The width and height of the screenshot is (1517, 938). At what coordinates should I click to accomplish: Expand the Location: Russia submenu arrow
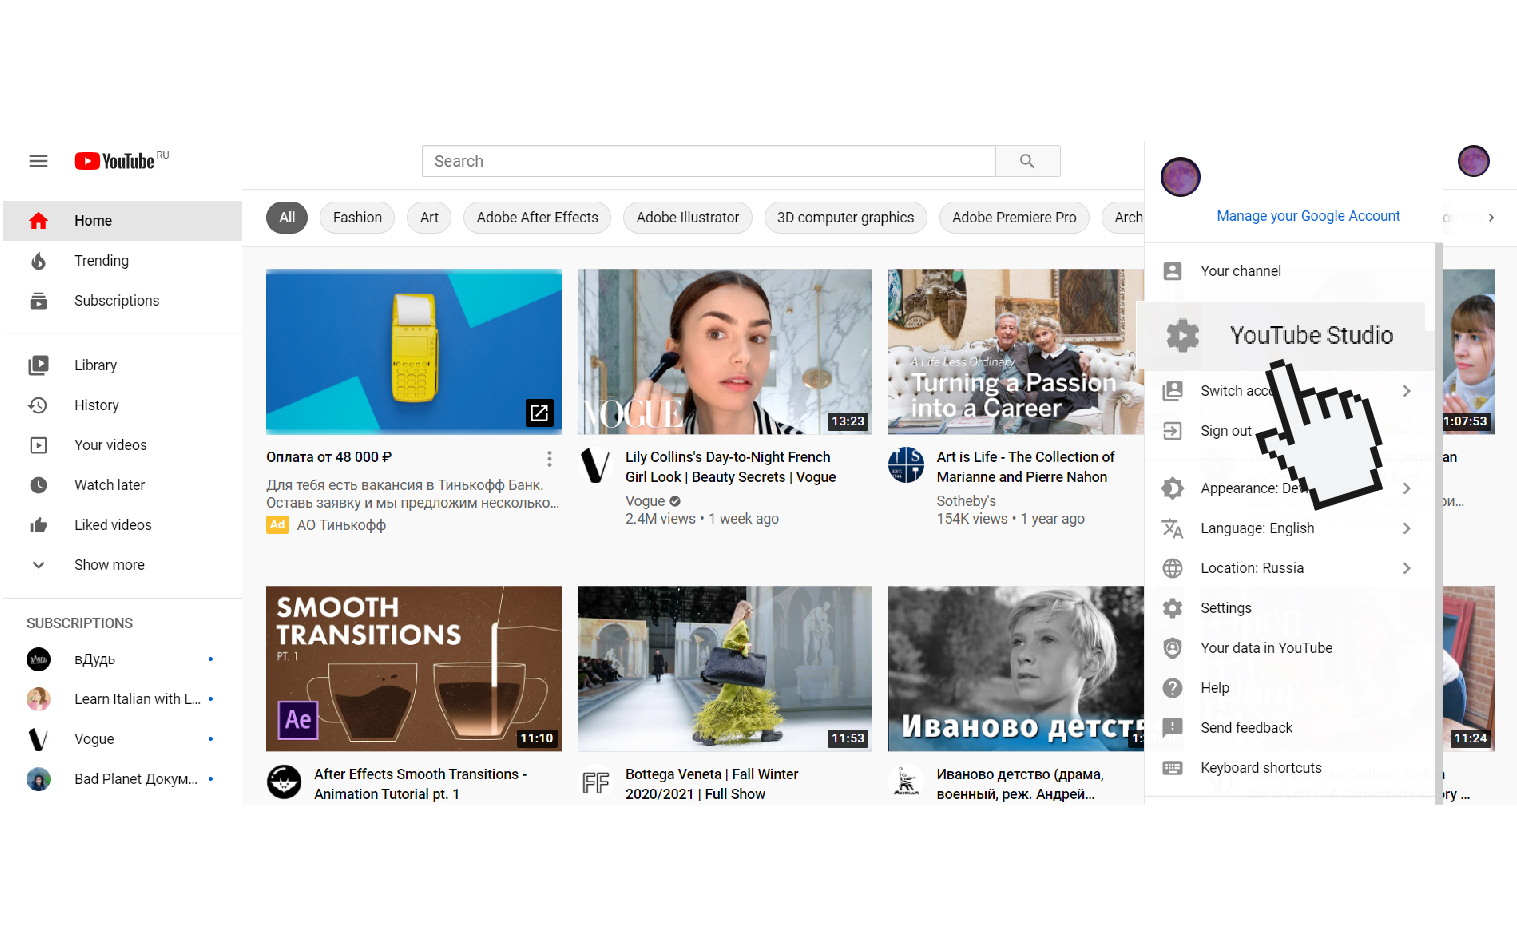click(1407, 568)
